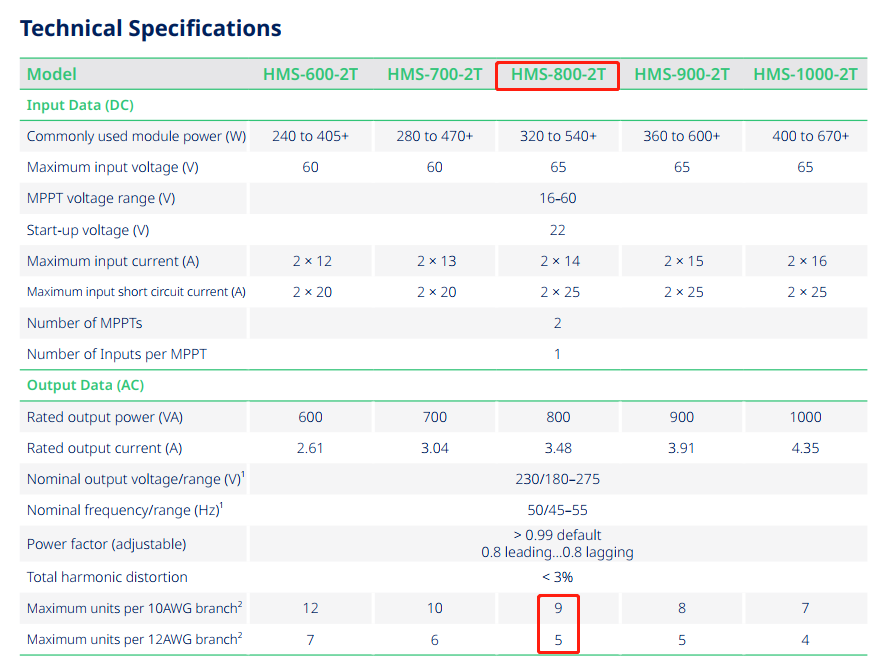Click the Input Data (DC) section label
The height and width of the screenshot is (661, 895).
pyautogui.click(x=80, y=105)
